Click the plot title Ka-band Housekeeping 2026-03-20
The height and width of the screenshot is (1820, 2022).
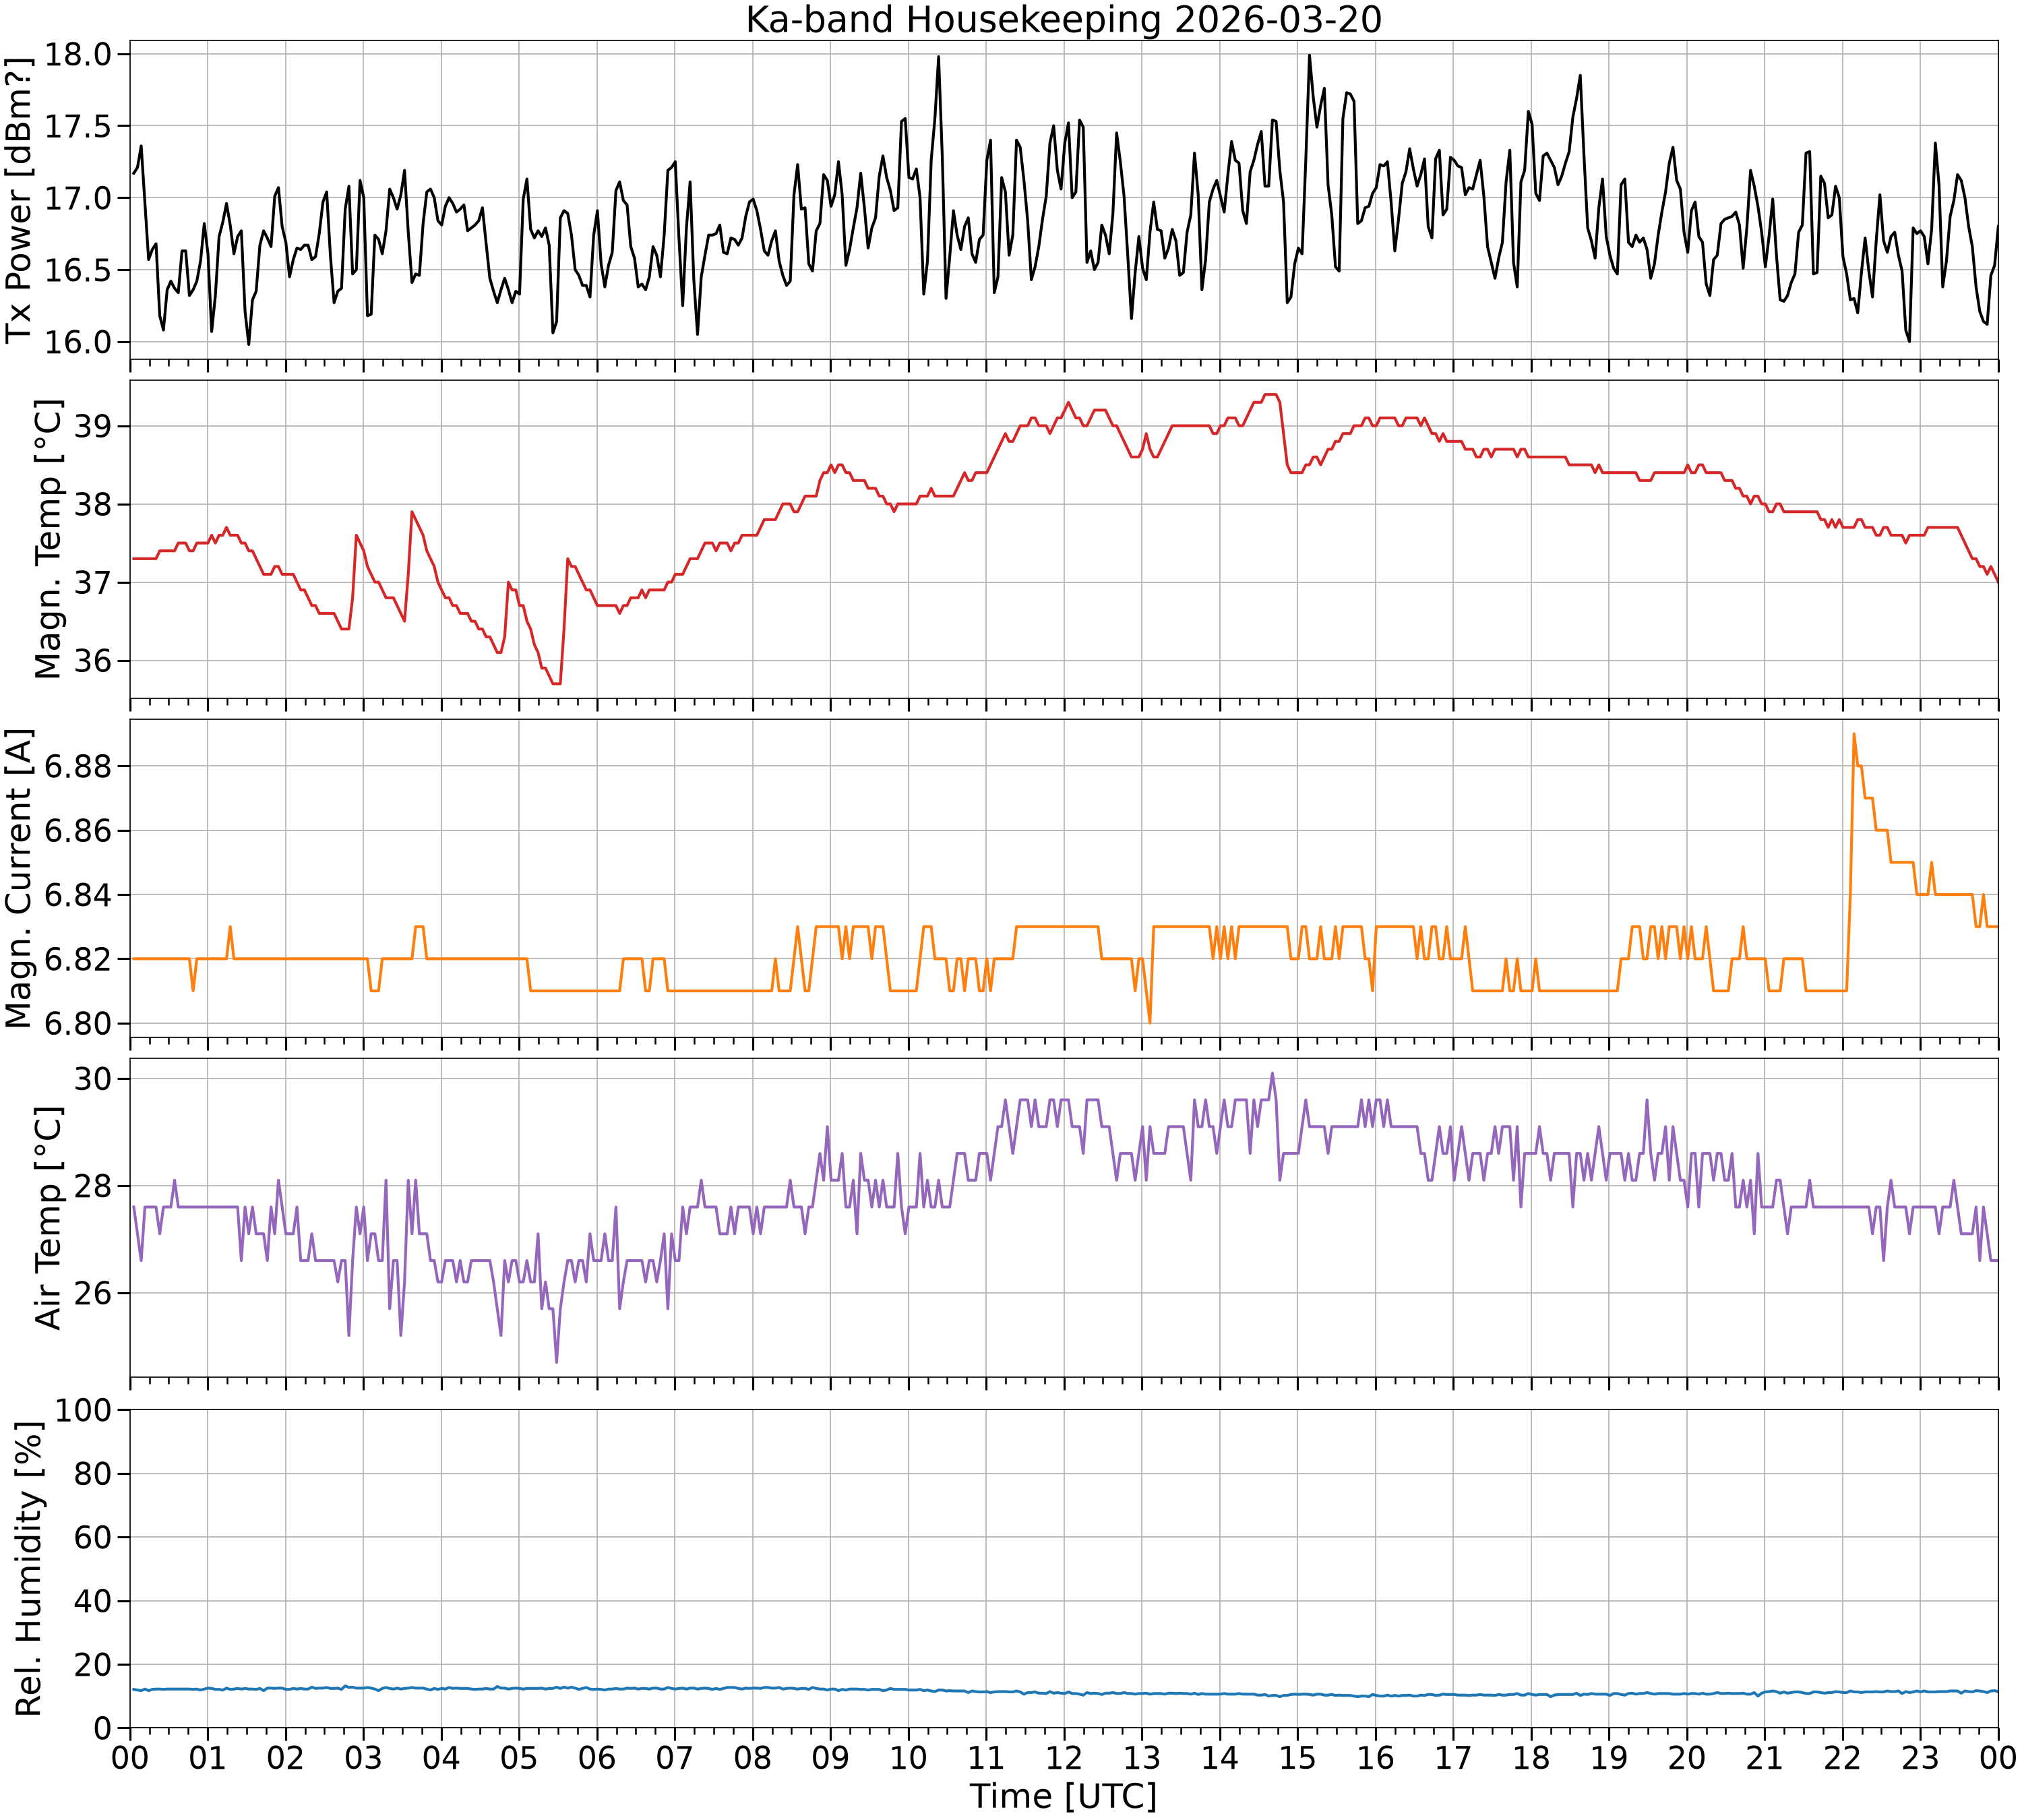(1064, 20)
